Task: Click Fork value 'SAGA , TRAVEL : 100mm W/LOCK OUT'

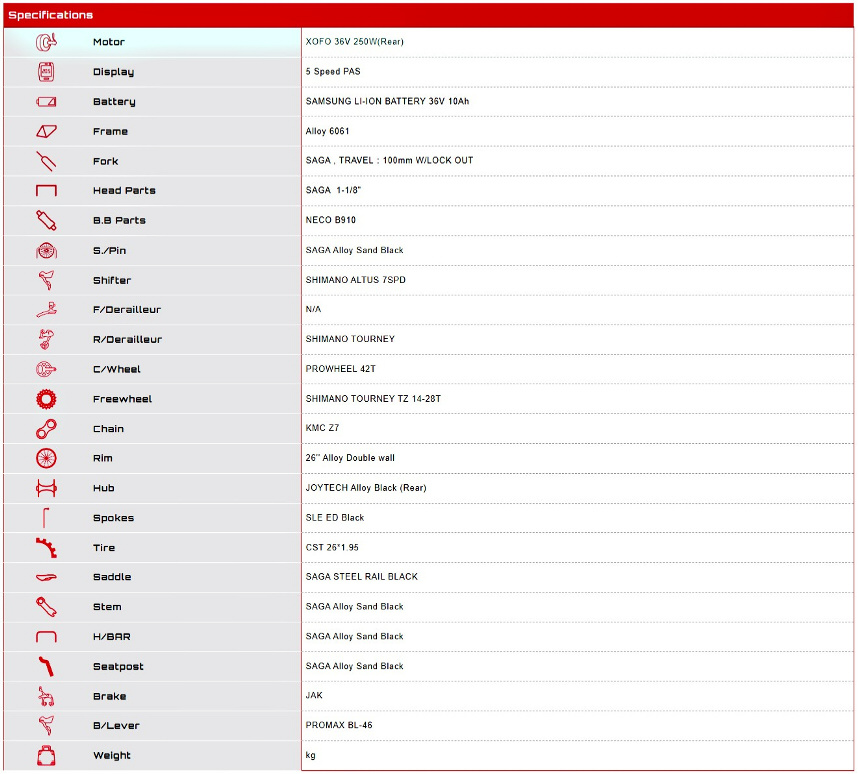Action: coord(390,160)
